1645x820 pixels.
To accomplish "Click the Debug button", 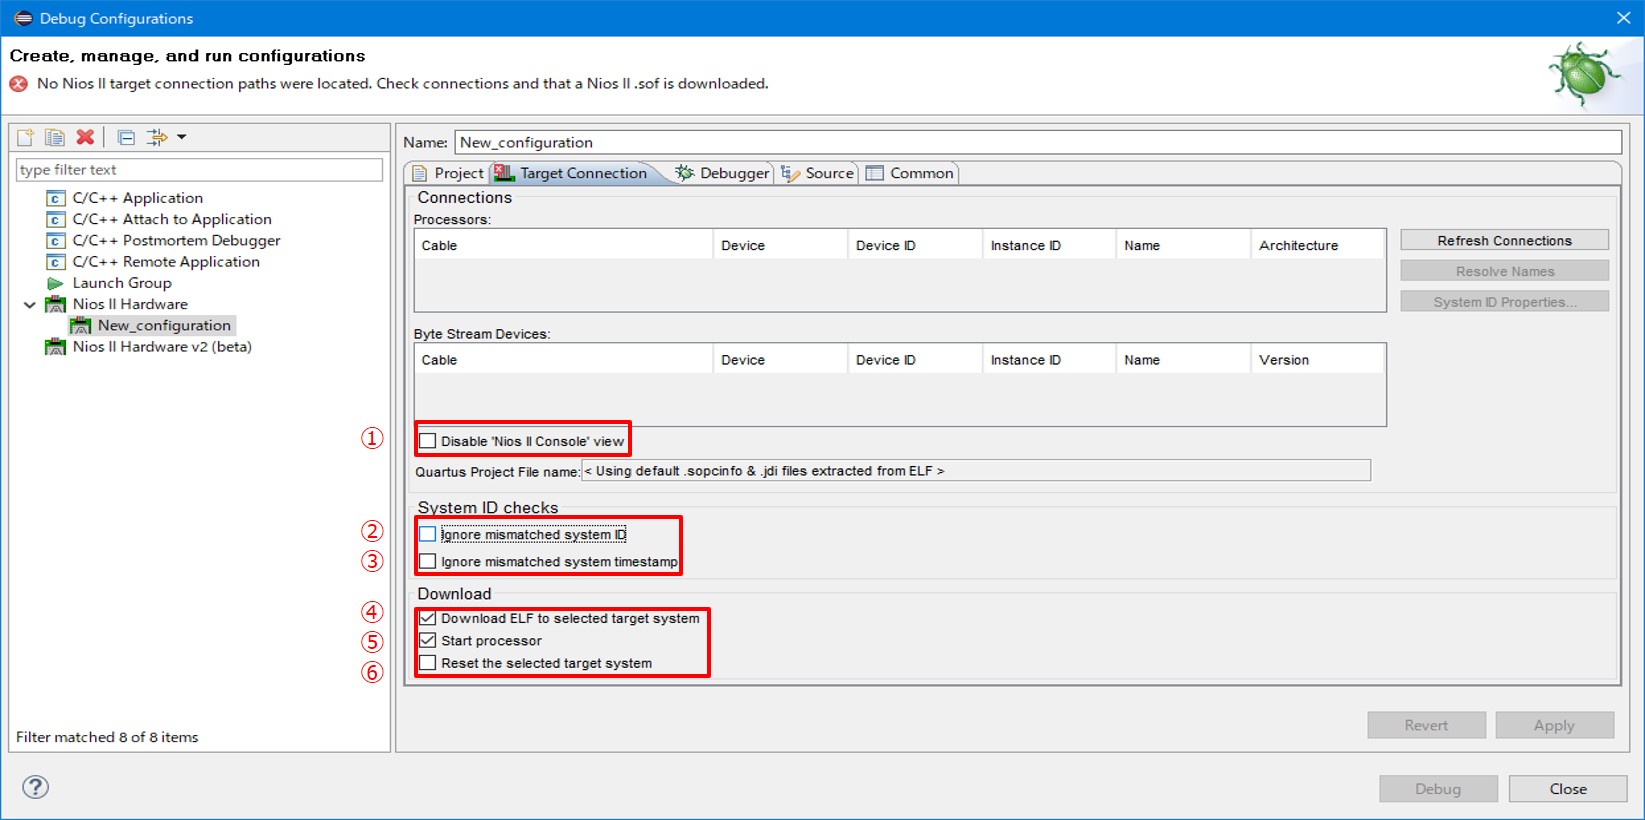I will (1438, 789).
